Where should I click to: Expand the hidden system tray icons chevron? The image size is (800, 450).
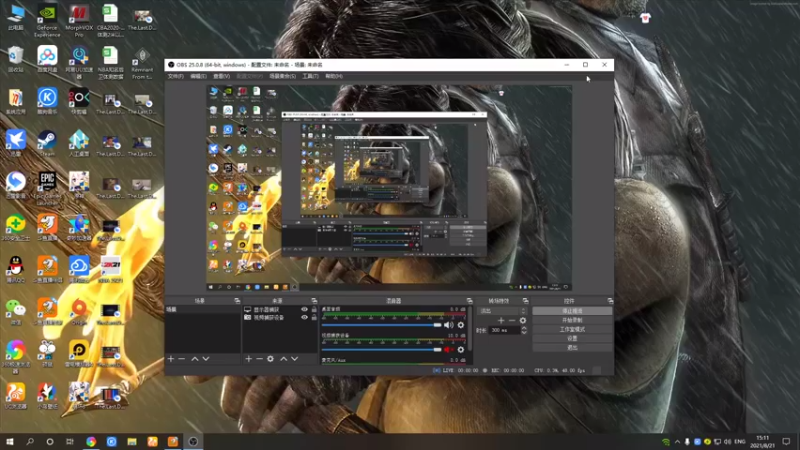click(x=677, y=441)
